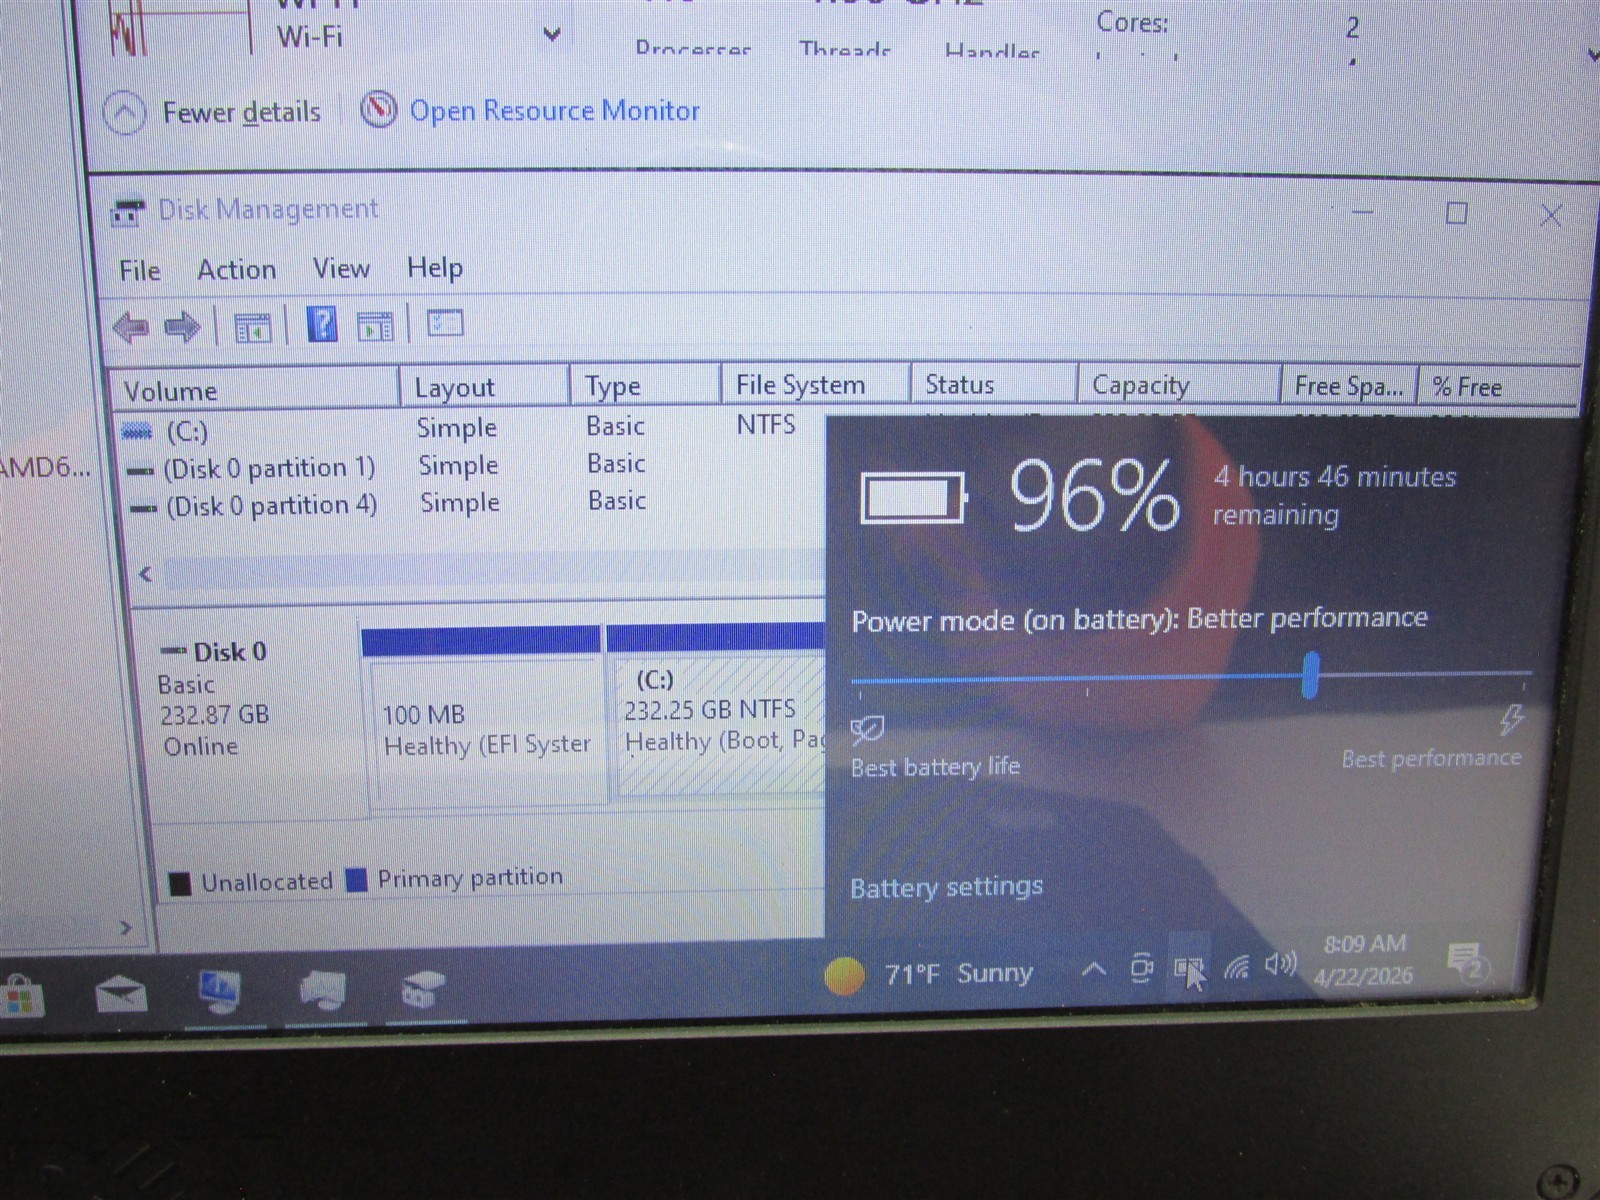Open the View menu

pyautogui.click(x=341, y=268)
